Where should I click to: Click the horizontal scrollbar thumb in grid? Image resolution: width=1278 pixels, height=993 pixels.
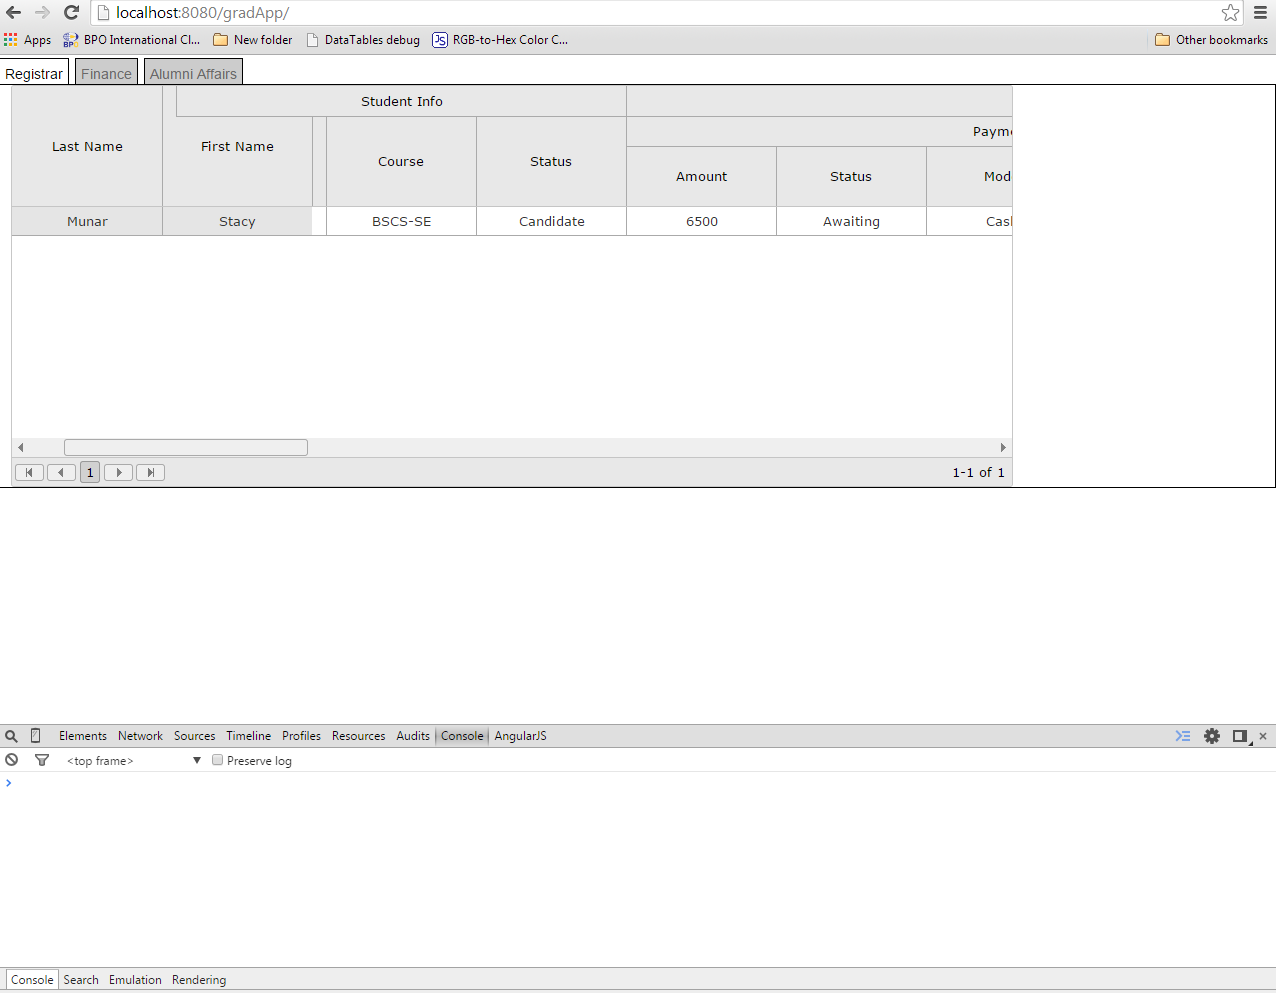click(186, 447)
